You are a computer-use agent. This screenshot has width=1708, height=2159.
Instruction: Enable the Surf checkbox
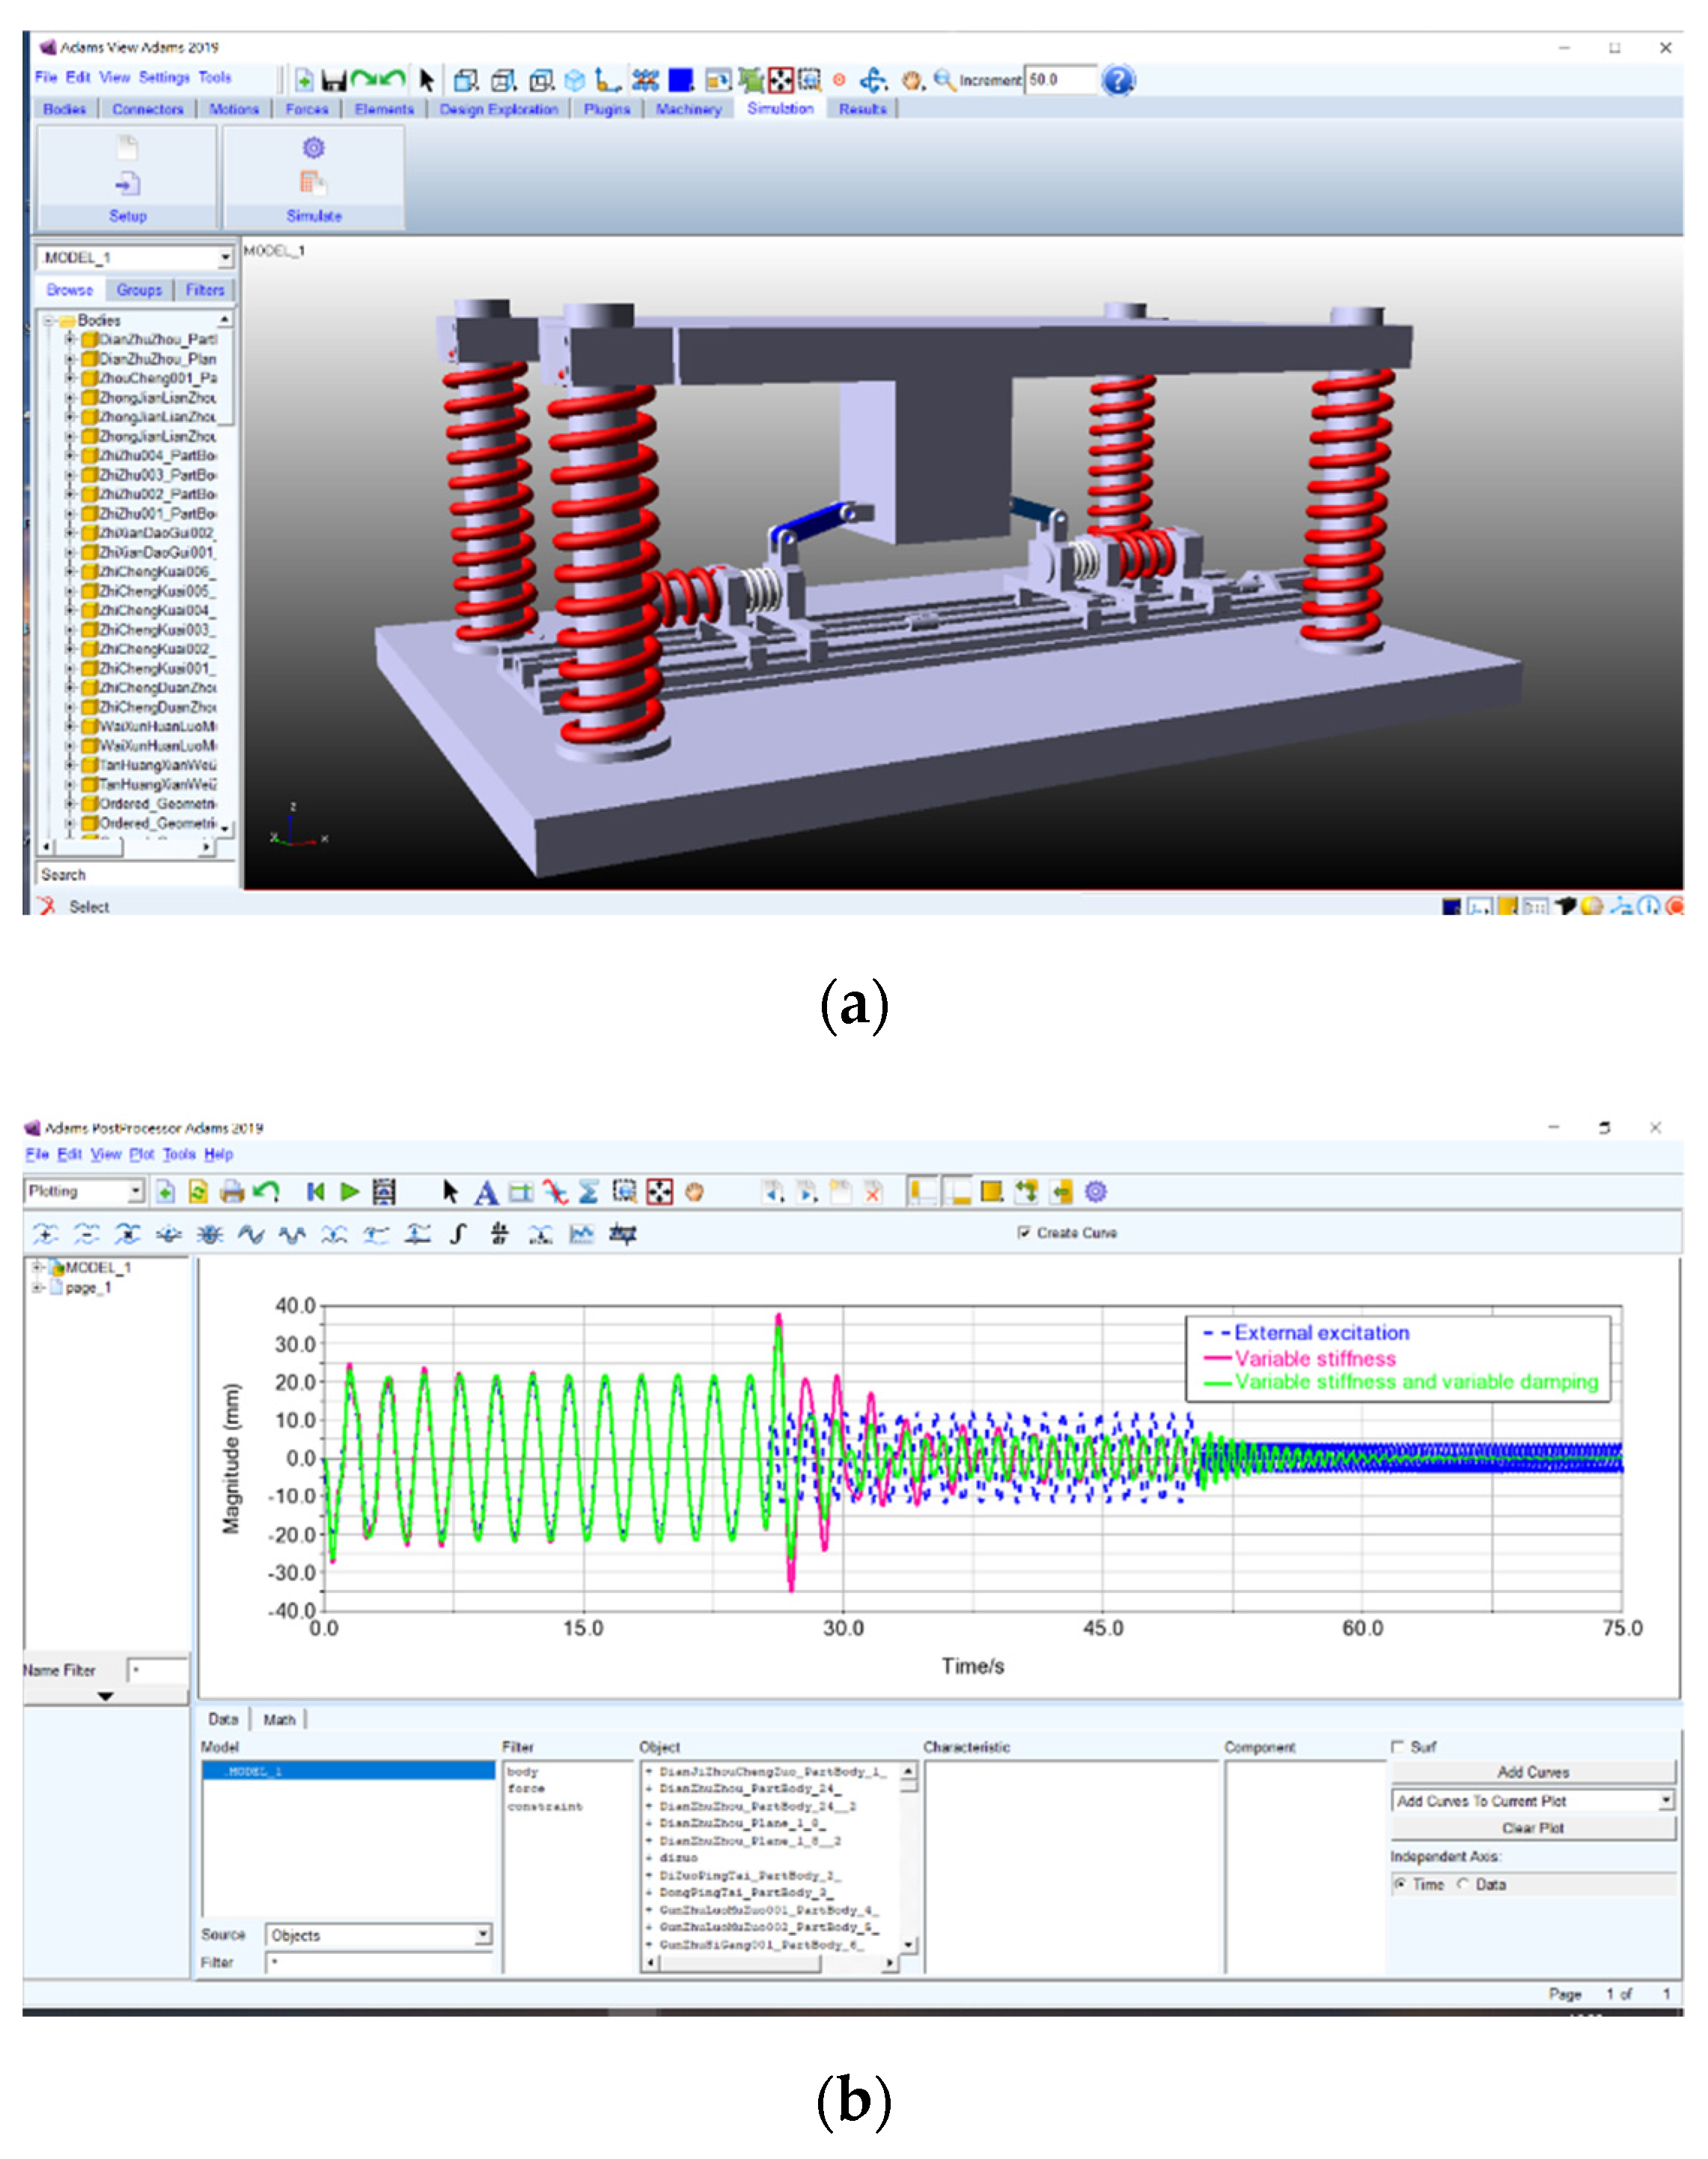(1398, 1747)
